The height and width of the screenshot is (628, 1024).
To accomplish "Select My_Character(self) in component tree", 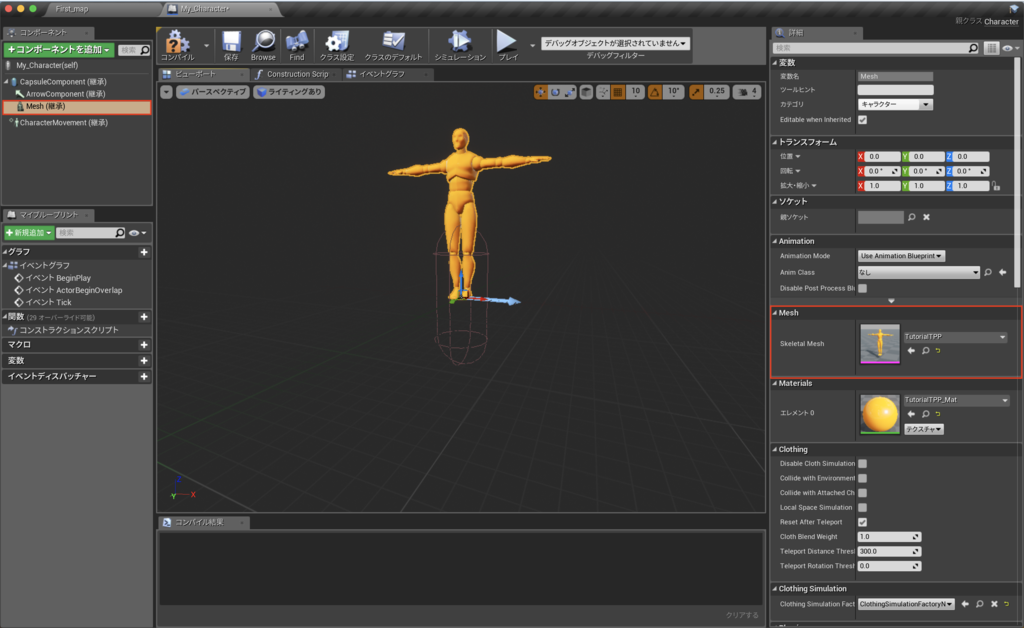I will (47, 65).
